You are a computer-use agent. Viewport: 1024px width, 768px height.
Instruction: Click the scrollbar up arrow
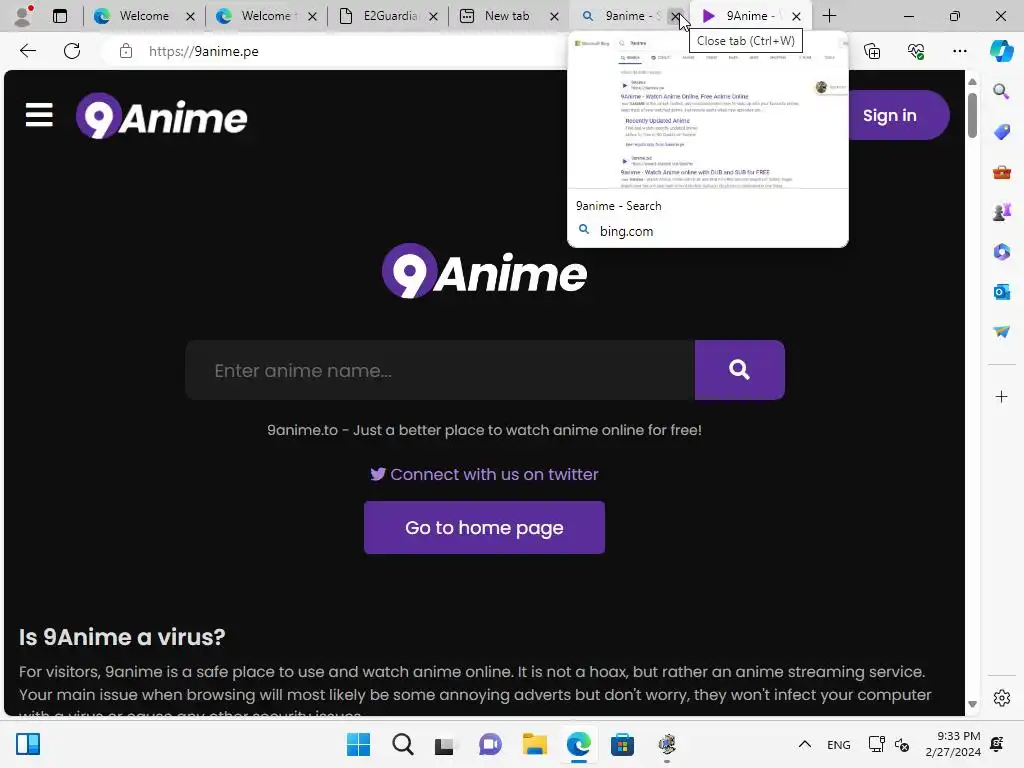coord(972,82)
